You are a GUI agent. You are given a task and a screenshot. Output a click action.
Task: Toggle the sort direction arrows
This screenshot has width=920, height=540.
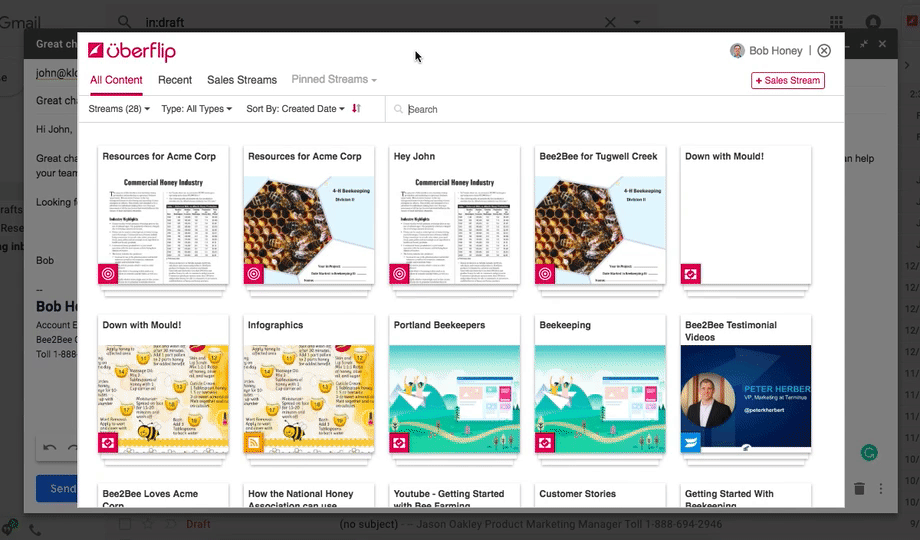(x=356, y=109)
